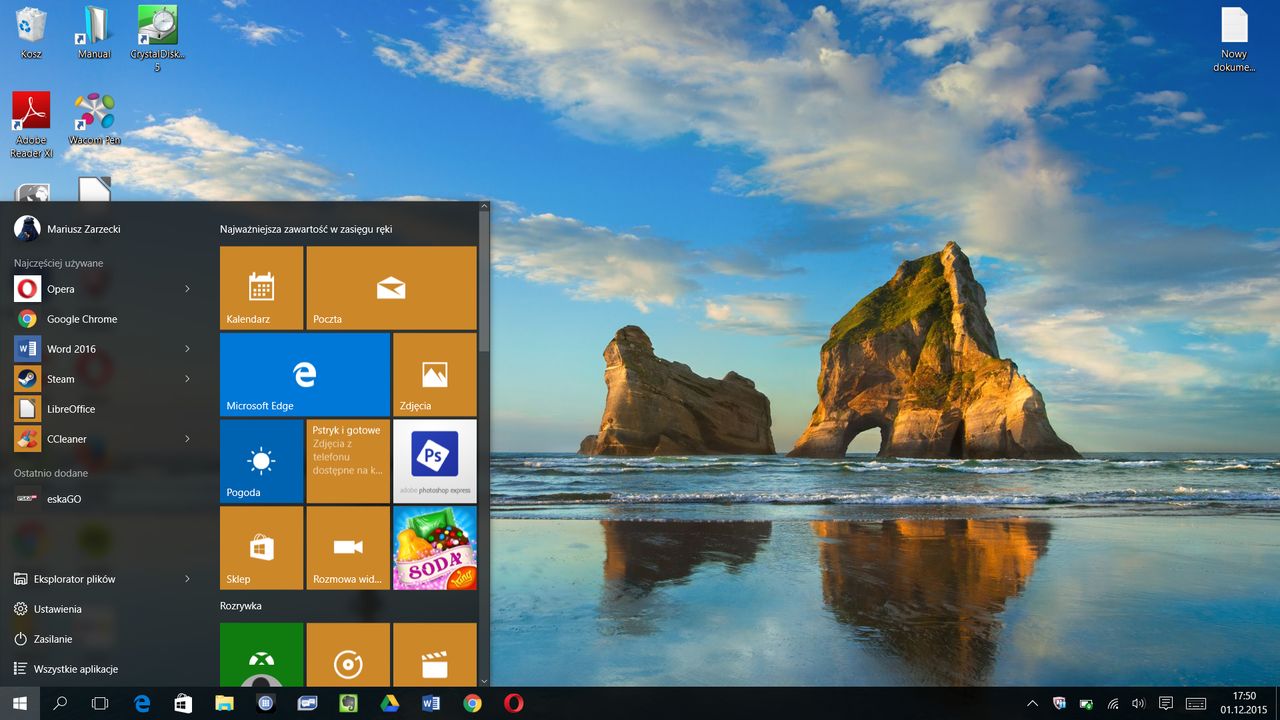
Task: Open the Mariusz Zarzecki account menu
Action: [68, 229]
